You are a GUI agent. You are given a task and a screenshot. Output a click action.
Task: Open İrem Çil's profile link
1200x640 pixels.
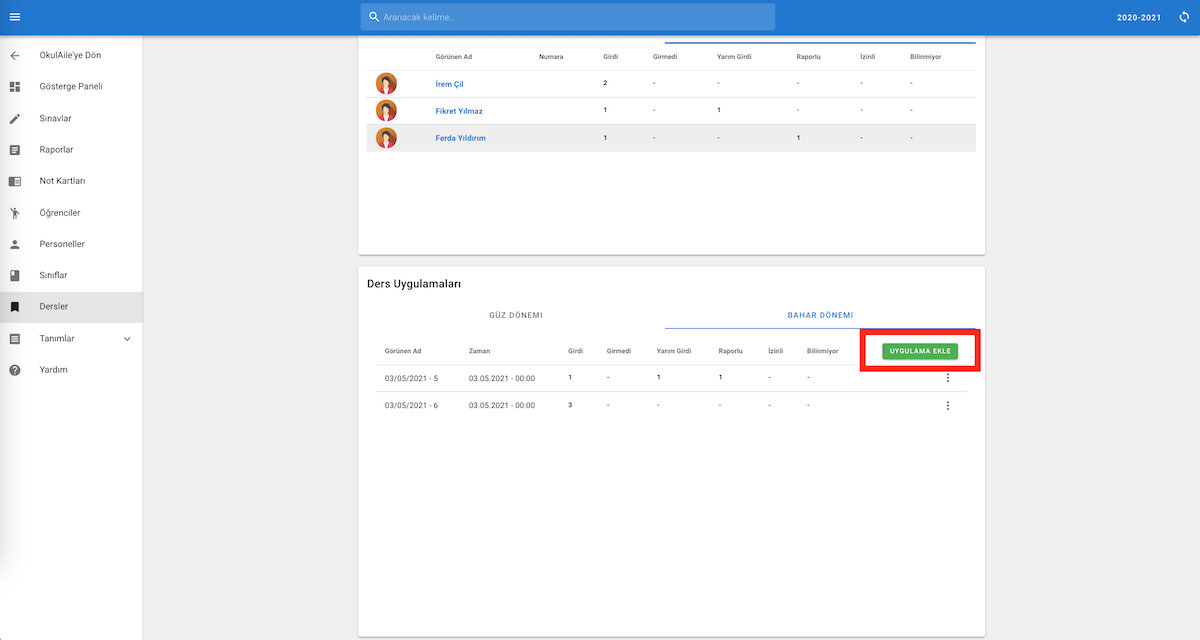(450, 84)
